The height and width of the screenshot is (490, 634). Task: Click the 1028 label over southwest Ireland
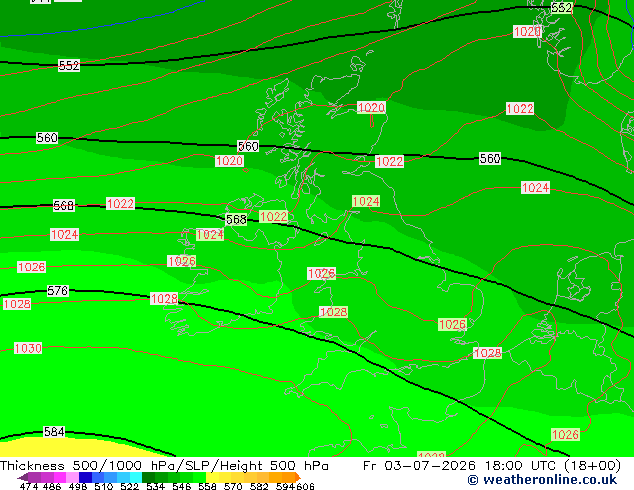(164, 299)
